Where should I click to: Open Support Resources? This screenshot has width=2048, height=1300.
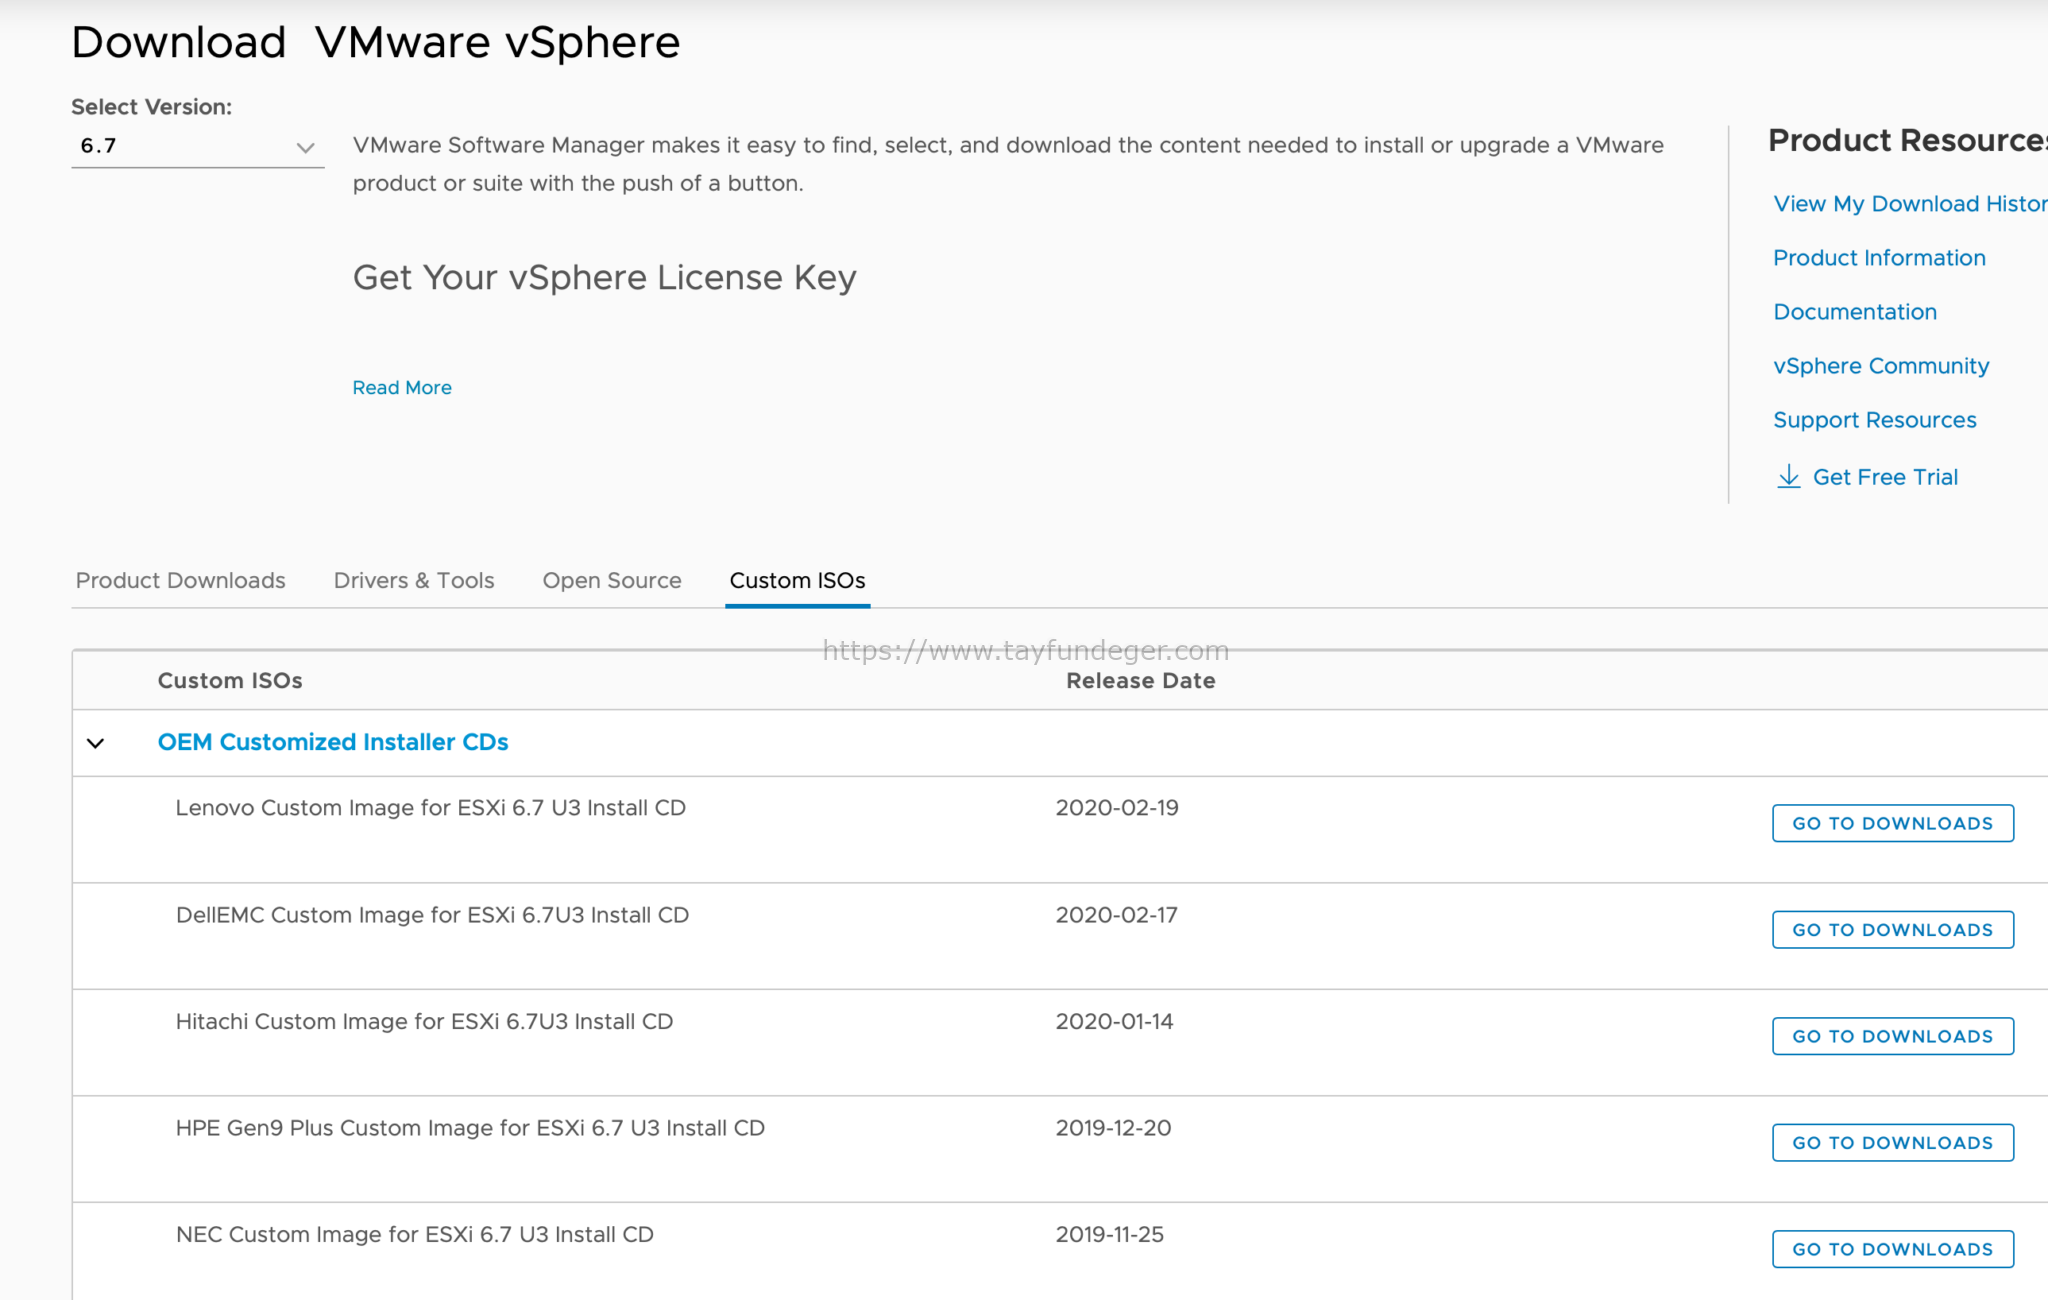coord(1875,419)
